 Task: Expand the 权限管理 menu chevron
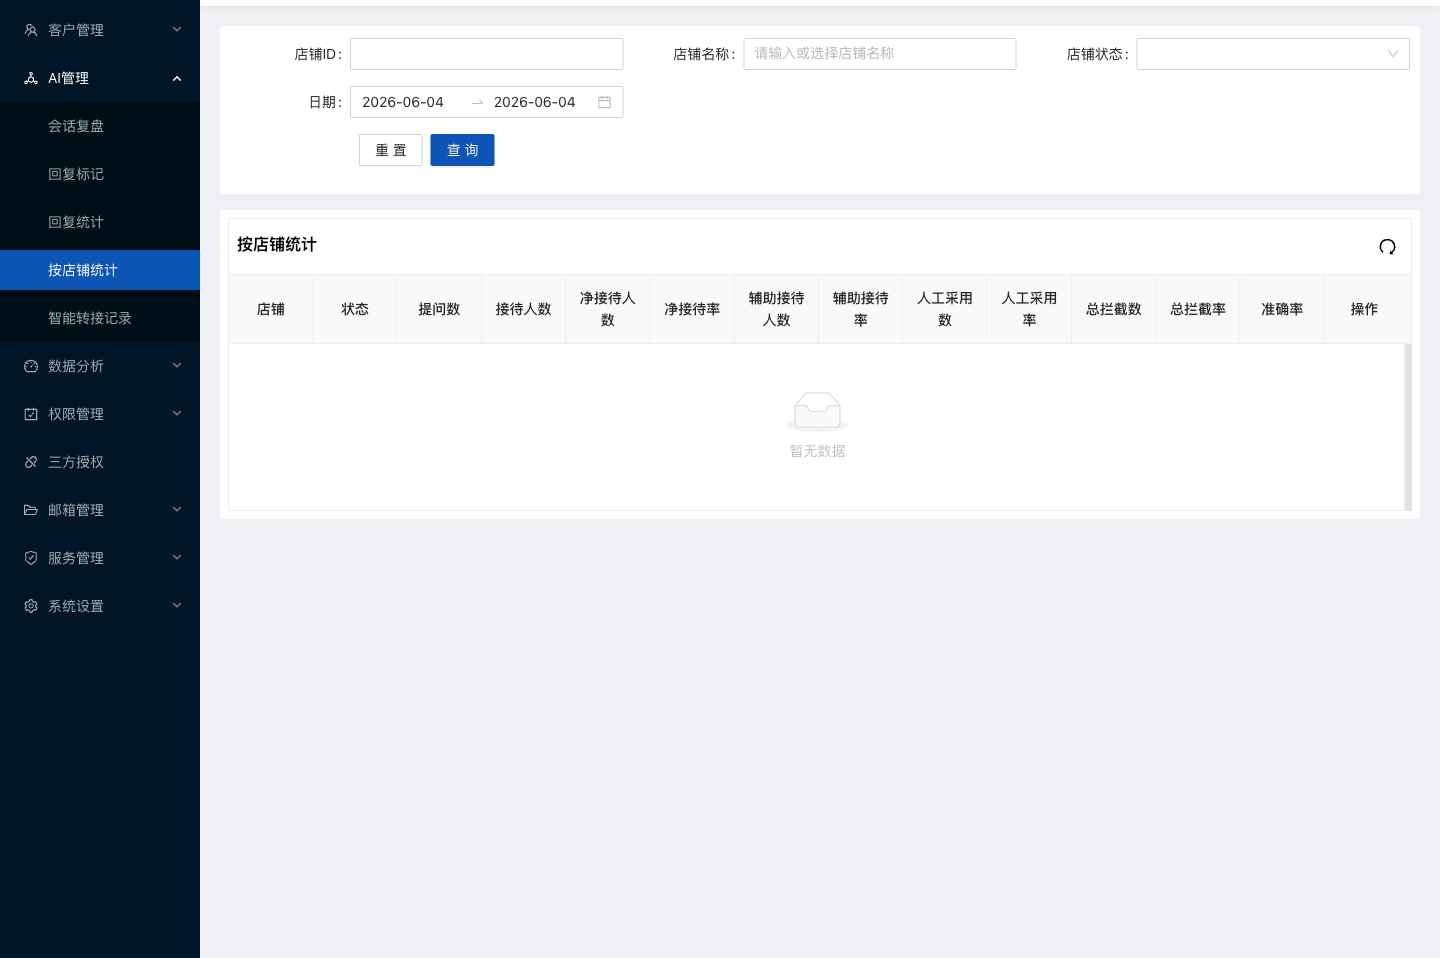coord(177,413)
